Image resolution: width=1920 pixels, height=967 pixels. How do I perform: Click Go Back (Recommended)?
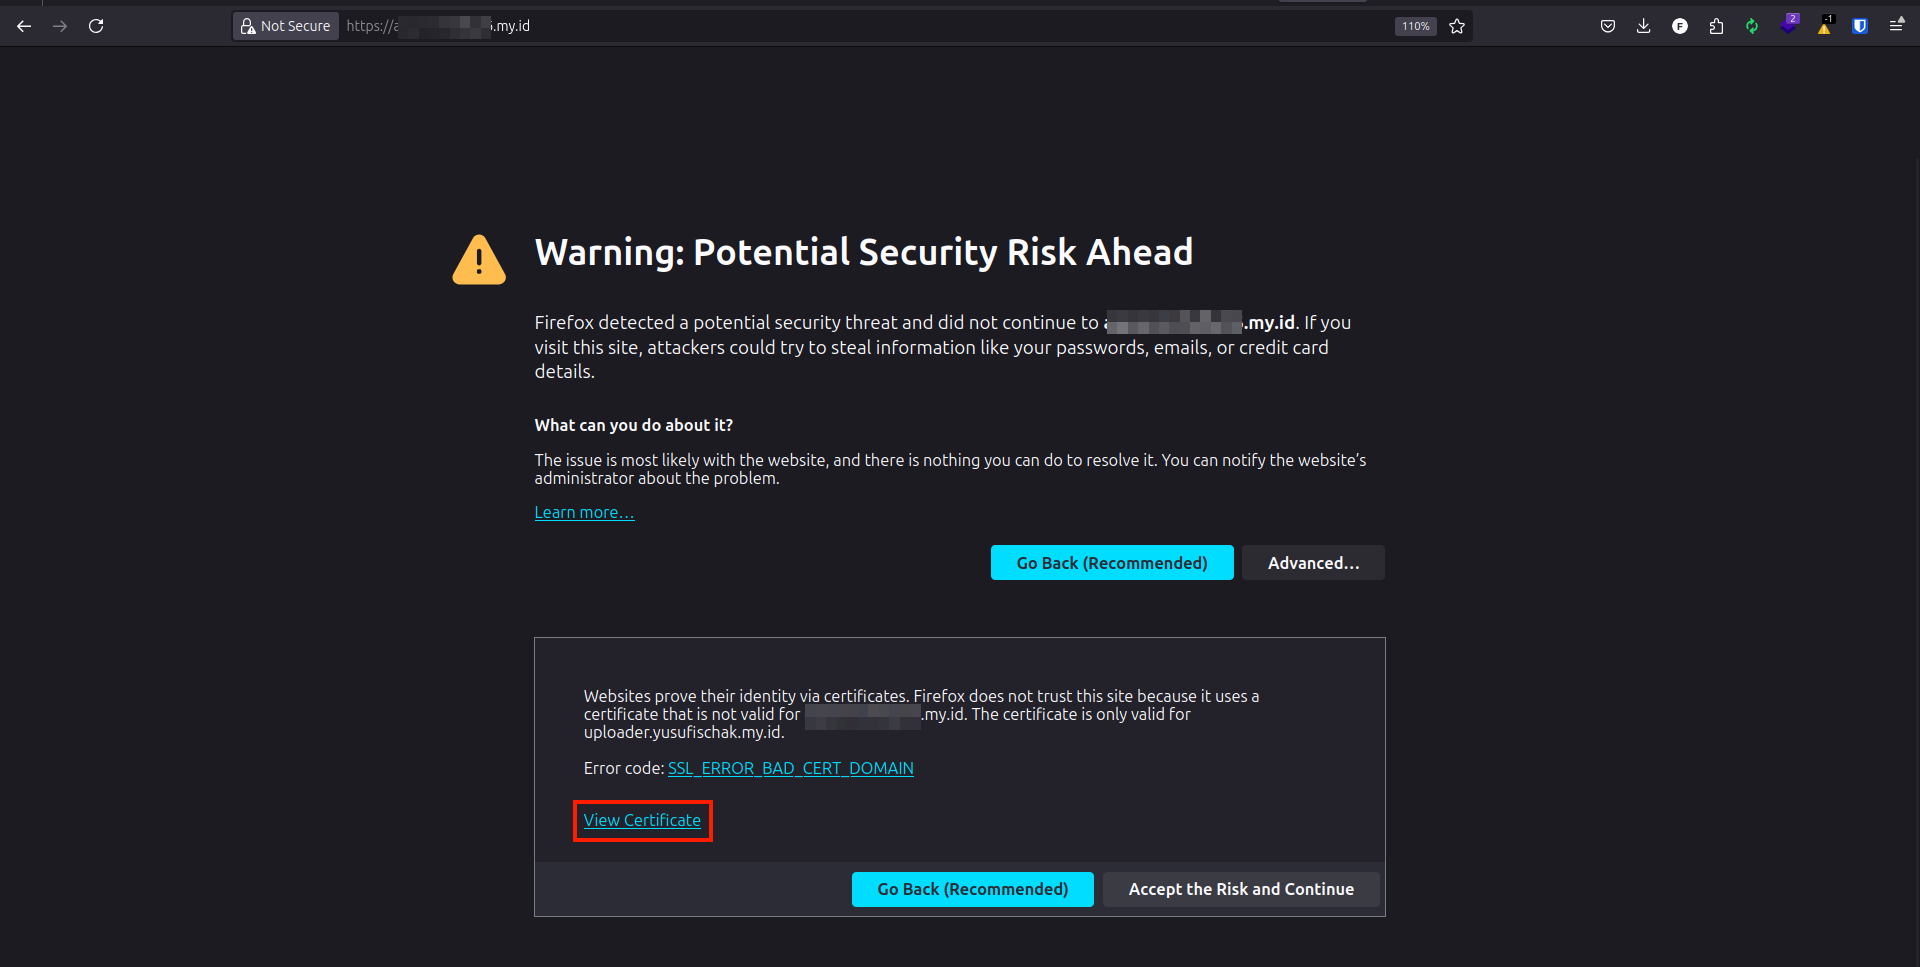tap(1111, 562)
